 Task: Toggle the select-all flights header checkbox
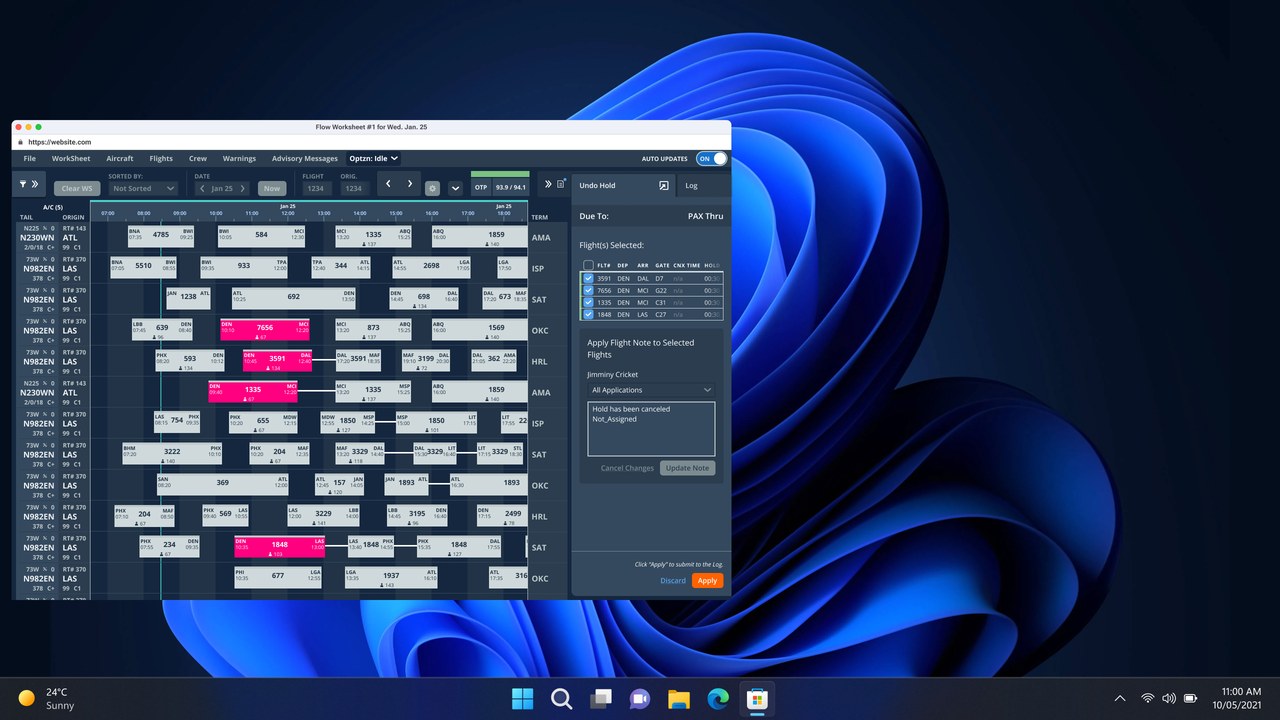click(588, 265)
